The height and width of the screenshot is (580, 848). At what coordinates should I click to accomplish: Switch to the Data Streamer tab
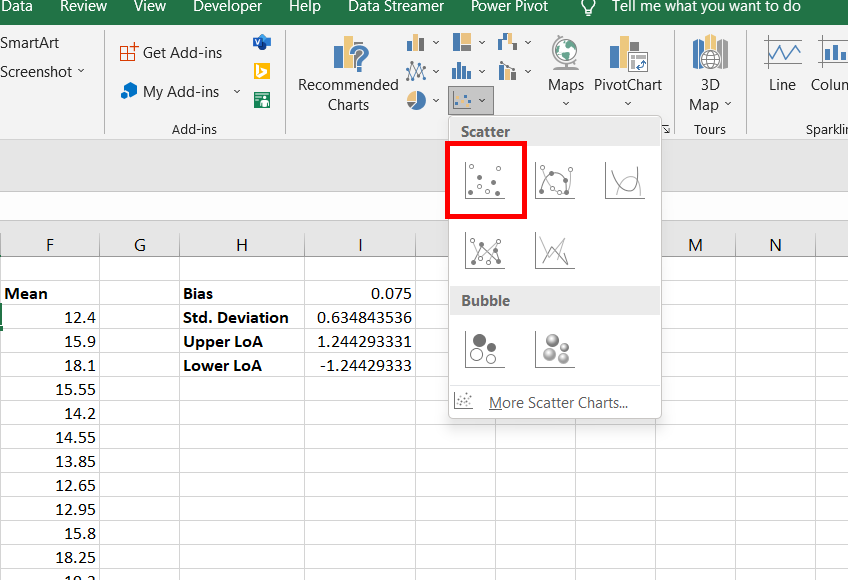tap(396, 6)
